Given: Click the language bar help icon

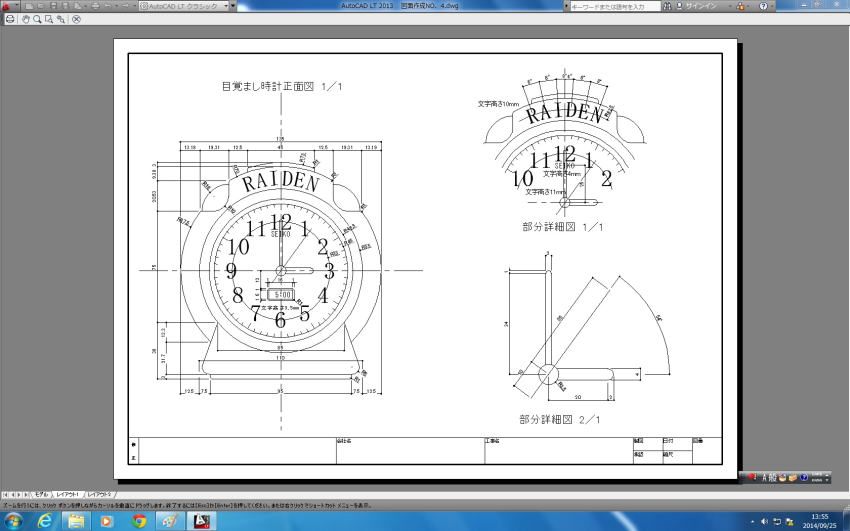Looking at the screenshot, I should (804, 477).
